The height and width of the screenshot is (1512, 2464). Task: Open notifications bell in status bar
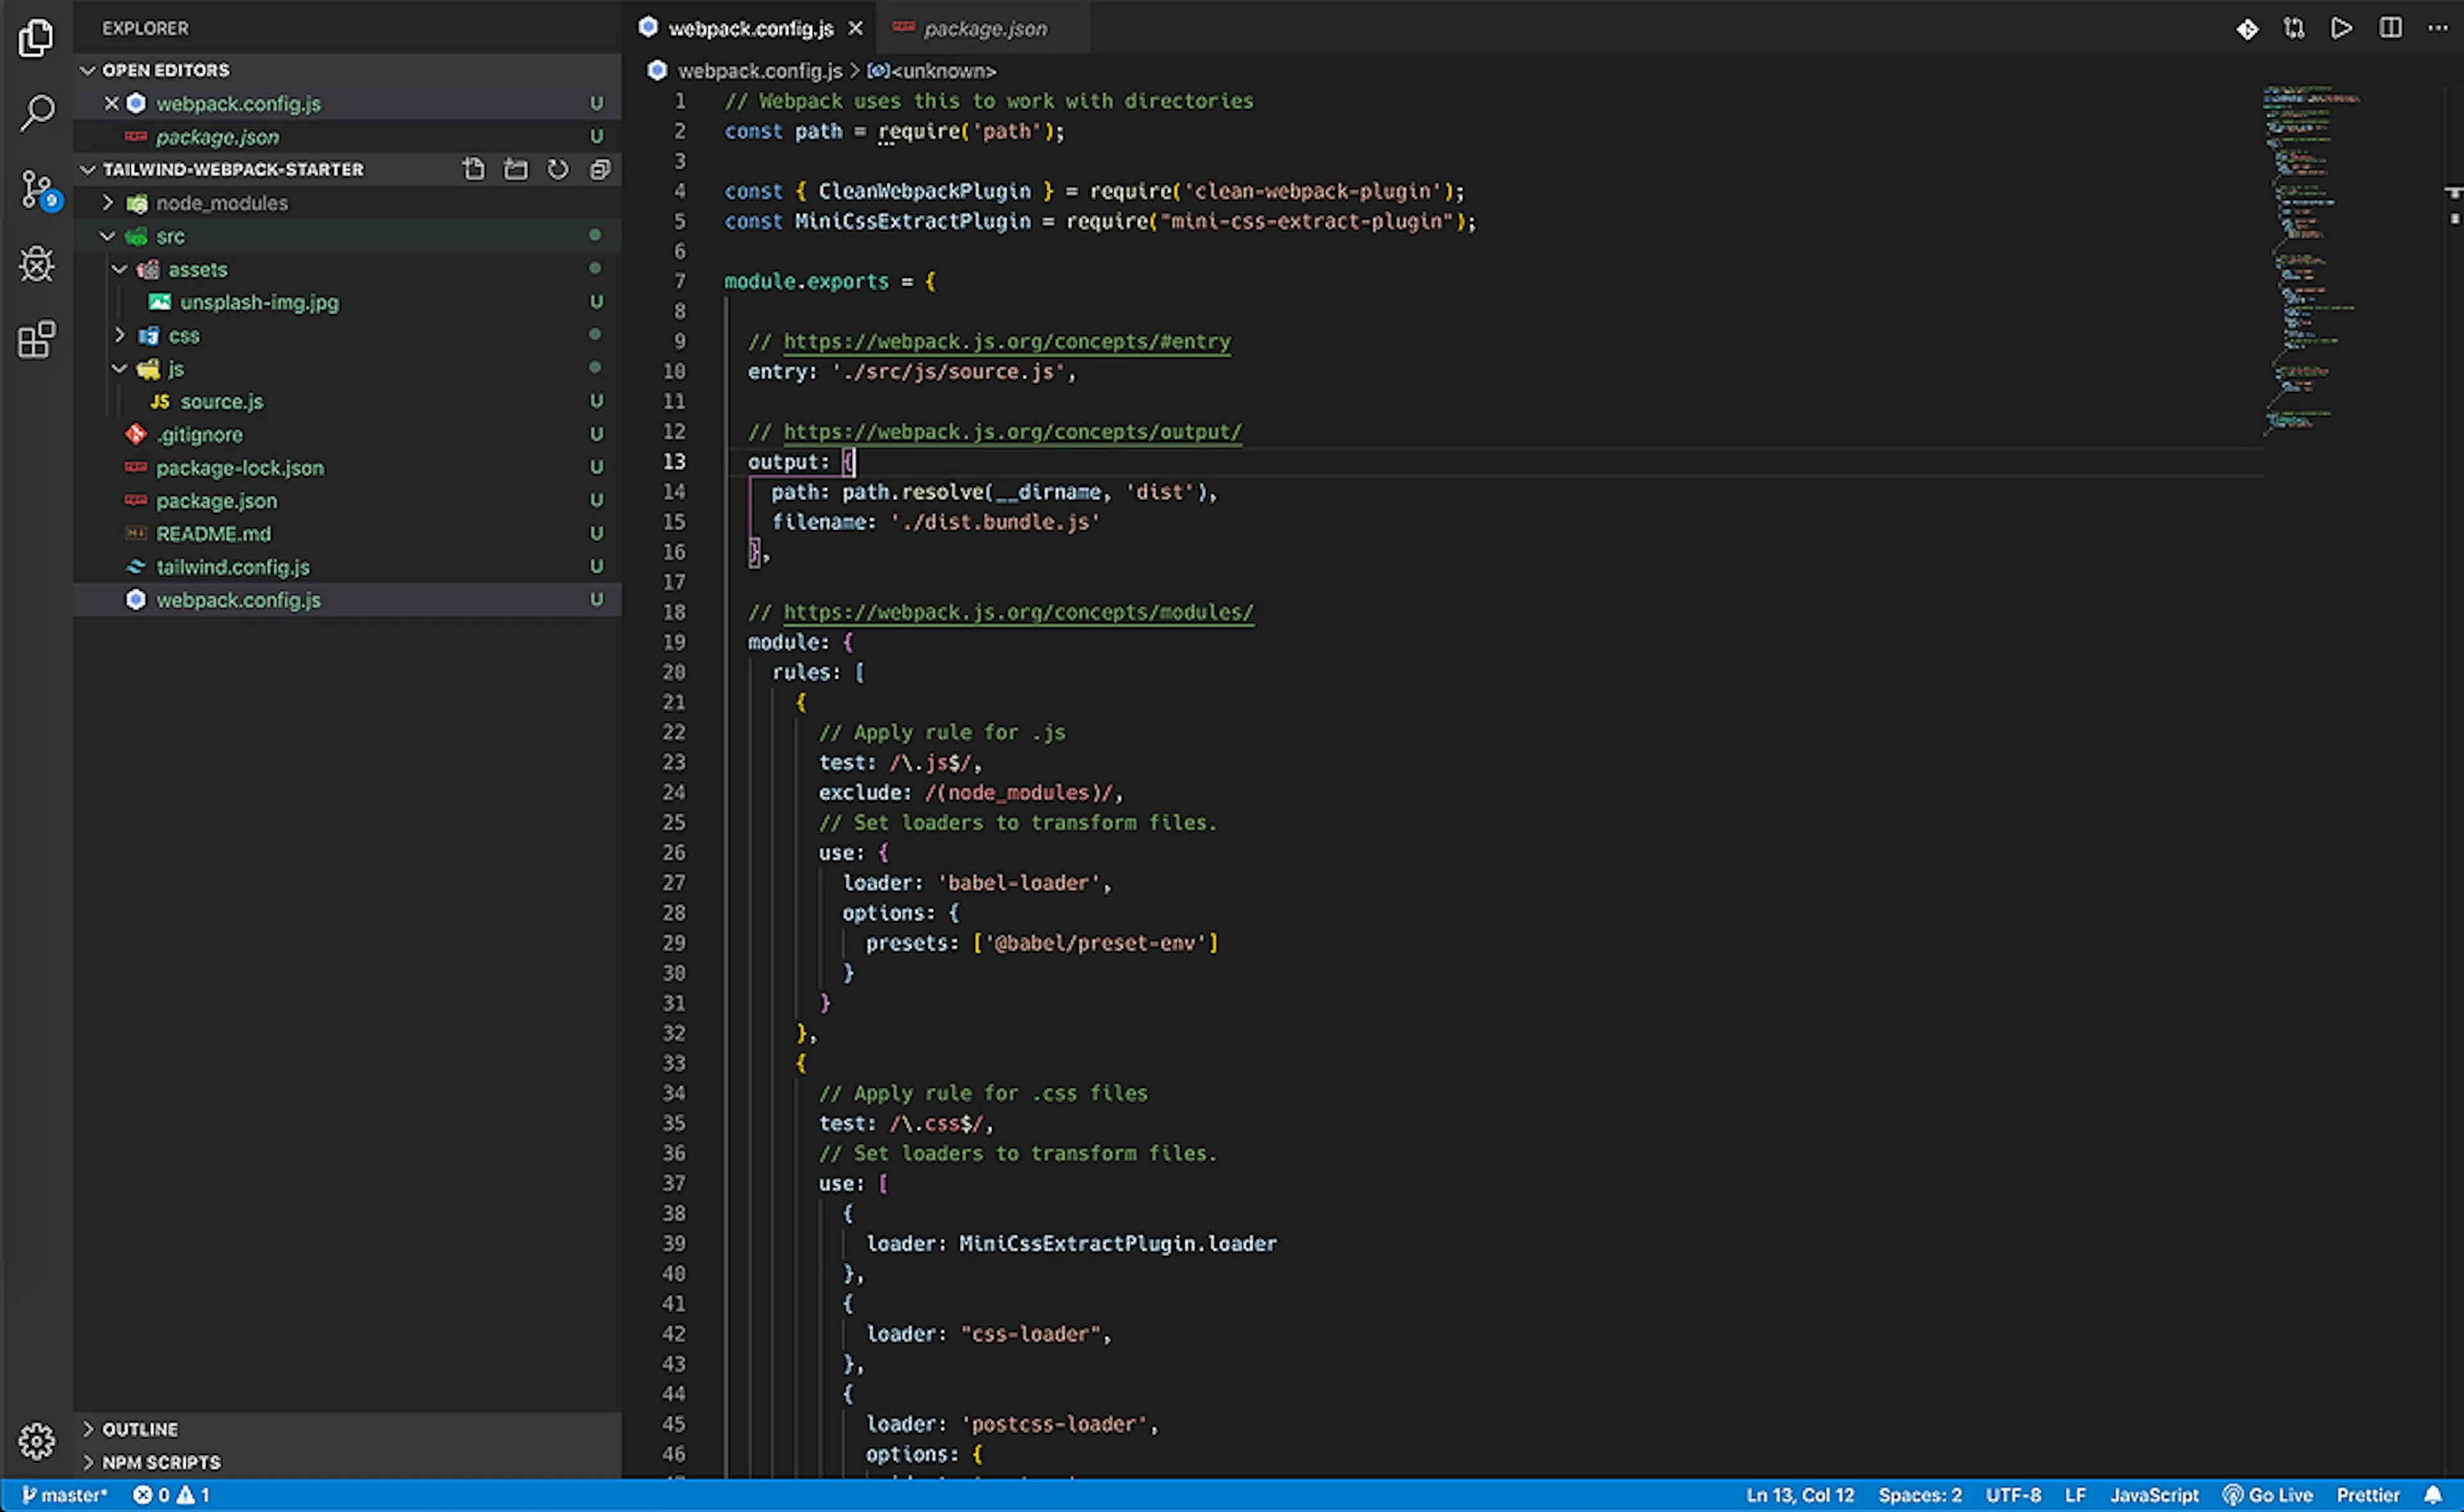[x=2433, y=1495]
